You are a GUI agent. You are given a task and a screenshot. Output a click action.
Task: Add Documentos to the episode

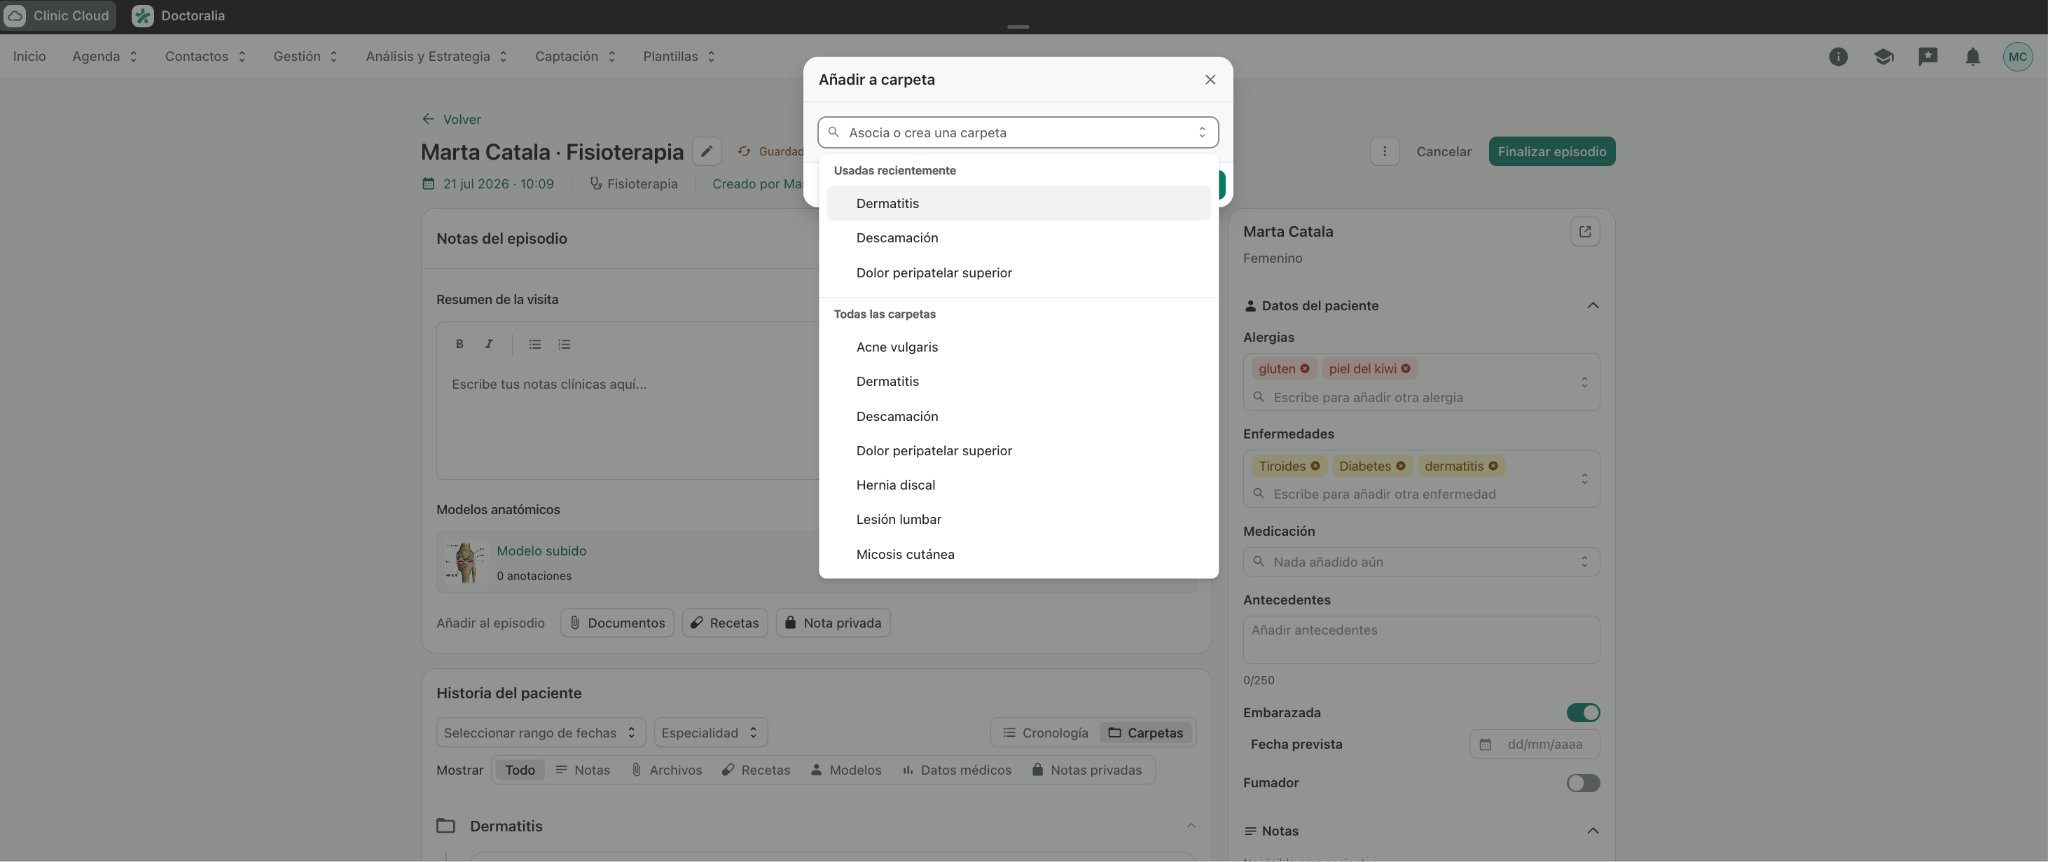tap(617, 623)
